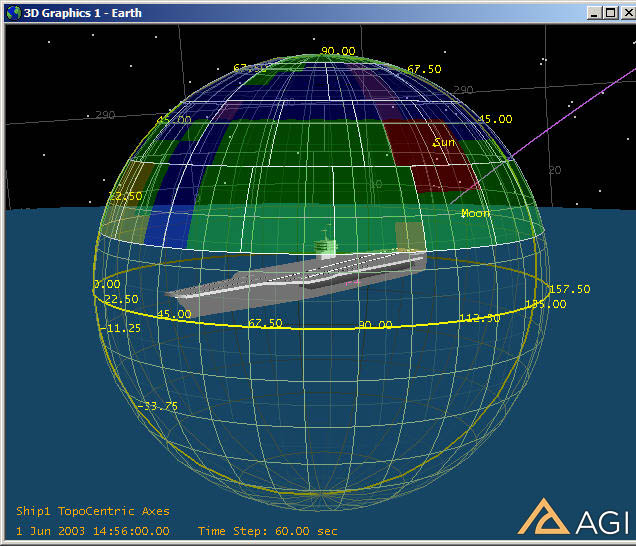636x546 pixels.
Task: Maximize the 3D Graphics window
Action: click(x=610, y=12)
